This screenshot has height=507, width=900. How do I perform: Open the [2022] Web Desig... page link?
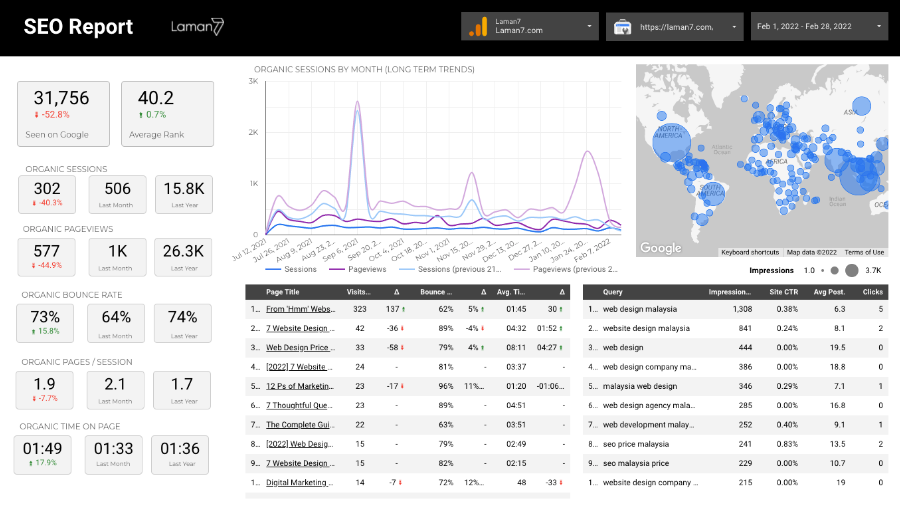click(299, 444)
